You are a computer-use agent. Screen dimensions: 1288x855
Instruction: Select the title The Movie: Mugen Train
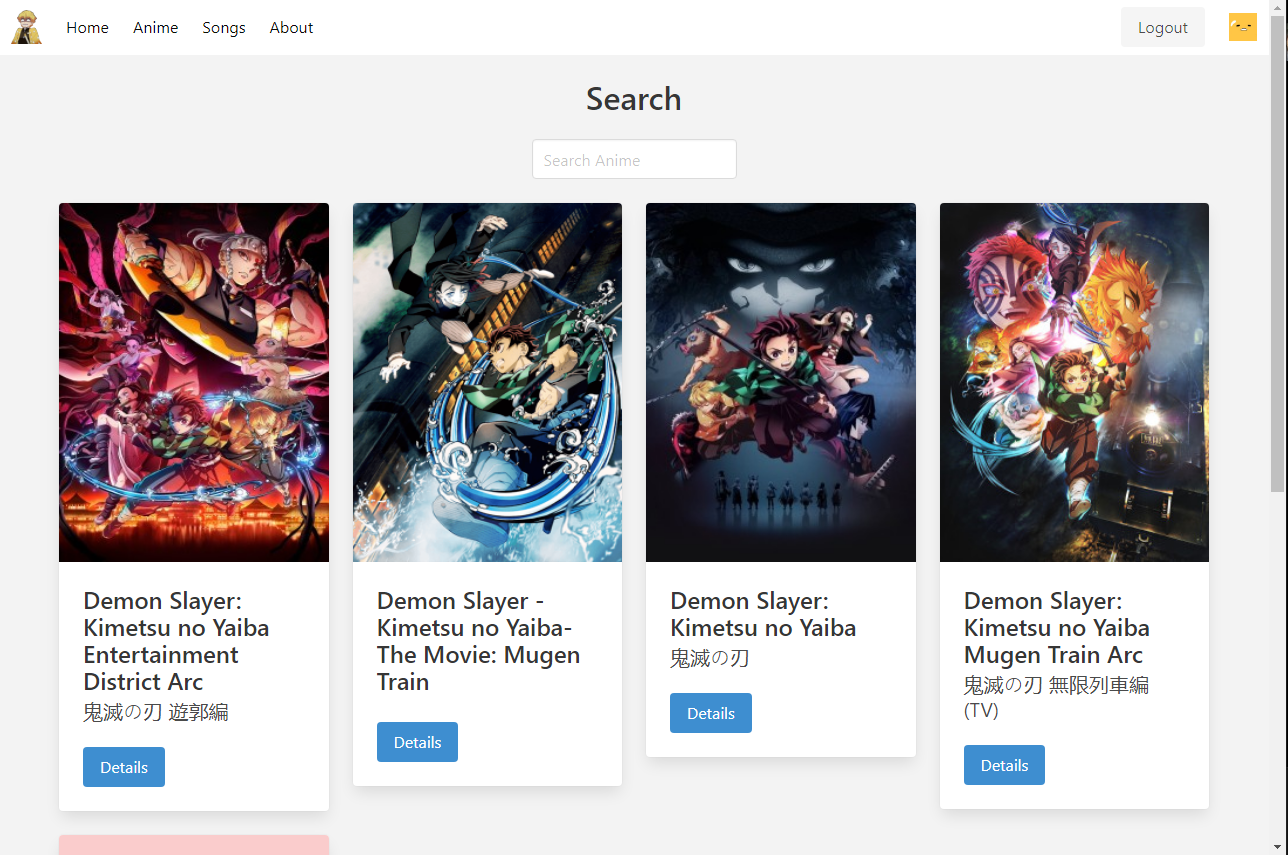pos(478,641)
